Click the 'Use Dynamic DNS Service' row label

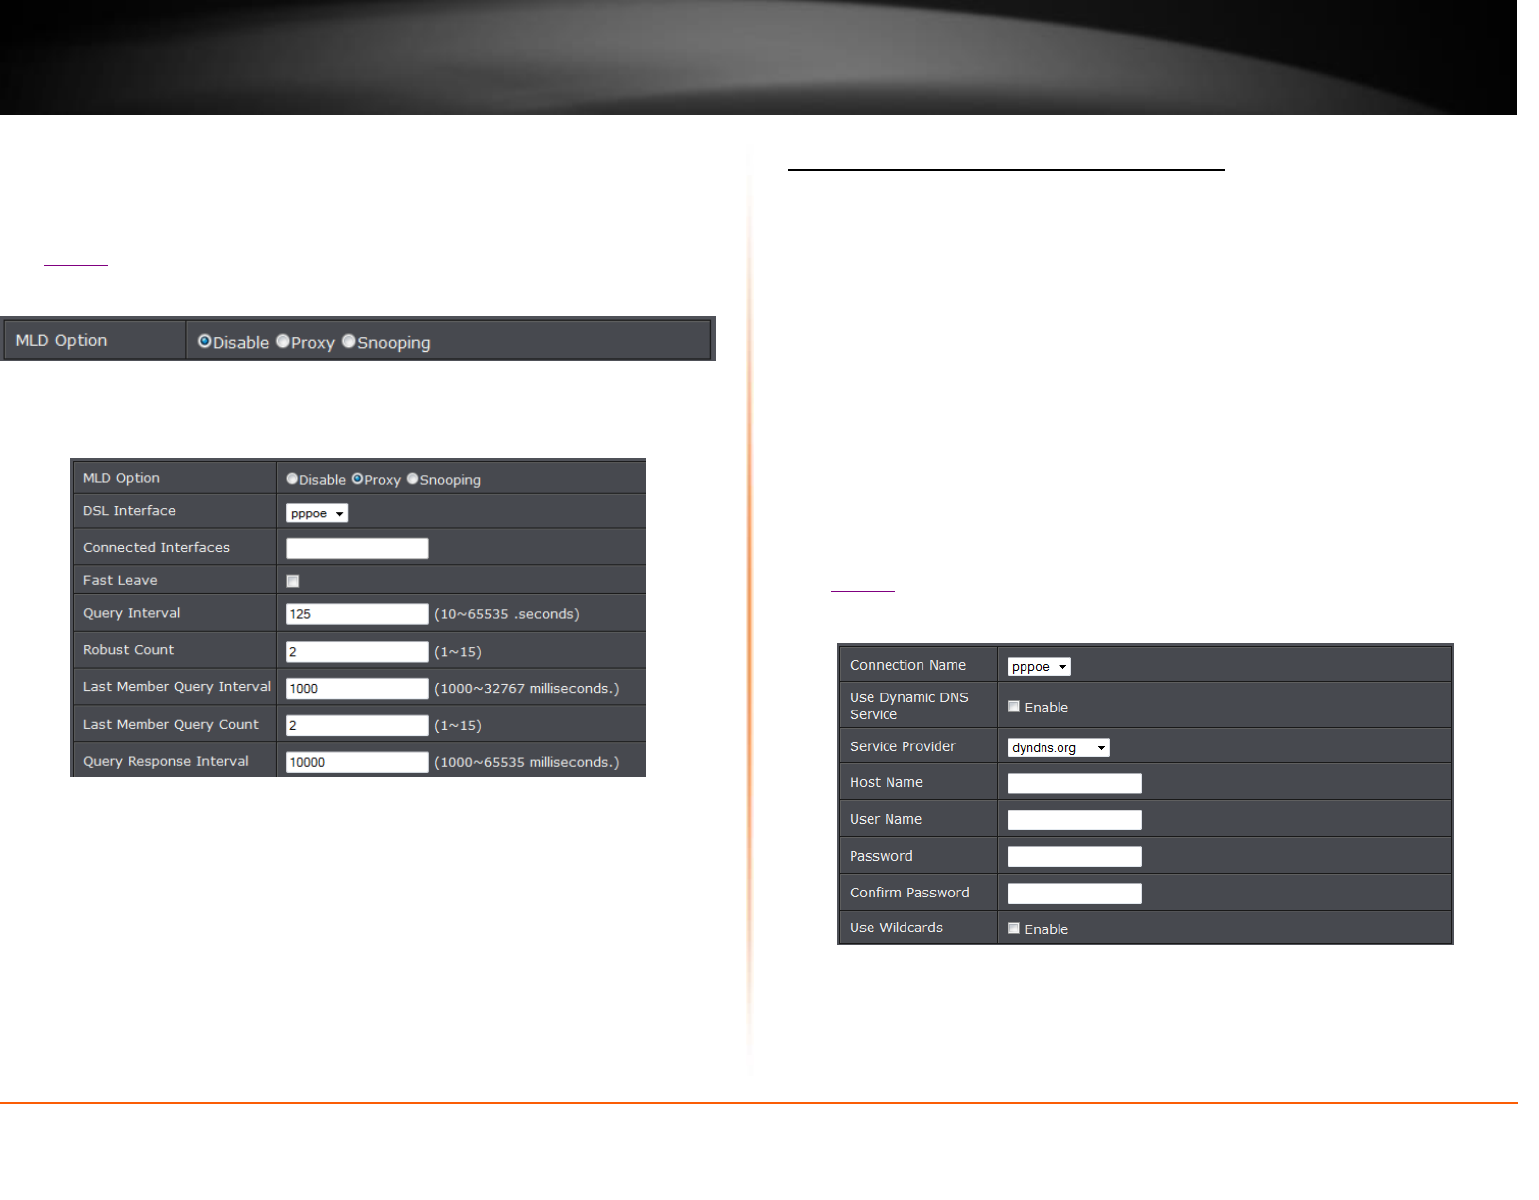[909, 705]
